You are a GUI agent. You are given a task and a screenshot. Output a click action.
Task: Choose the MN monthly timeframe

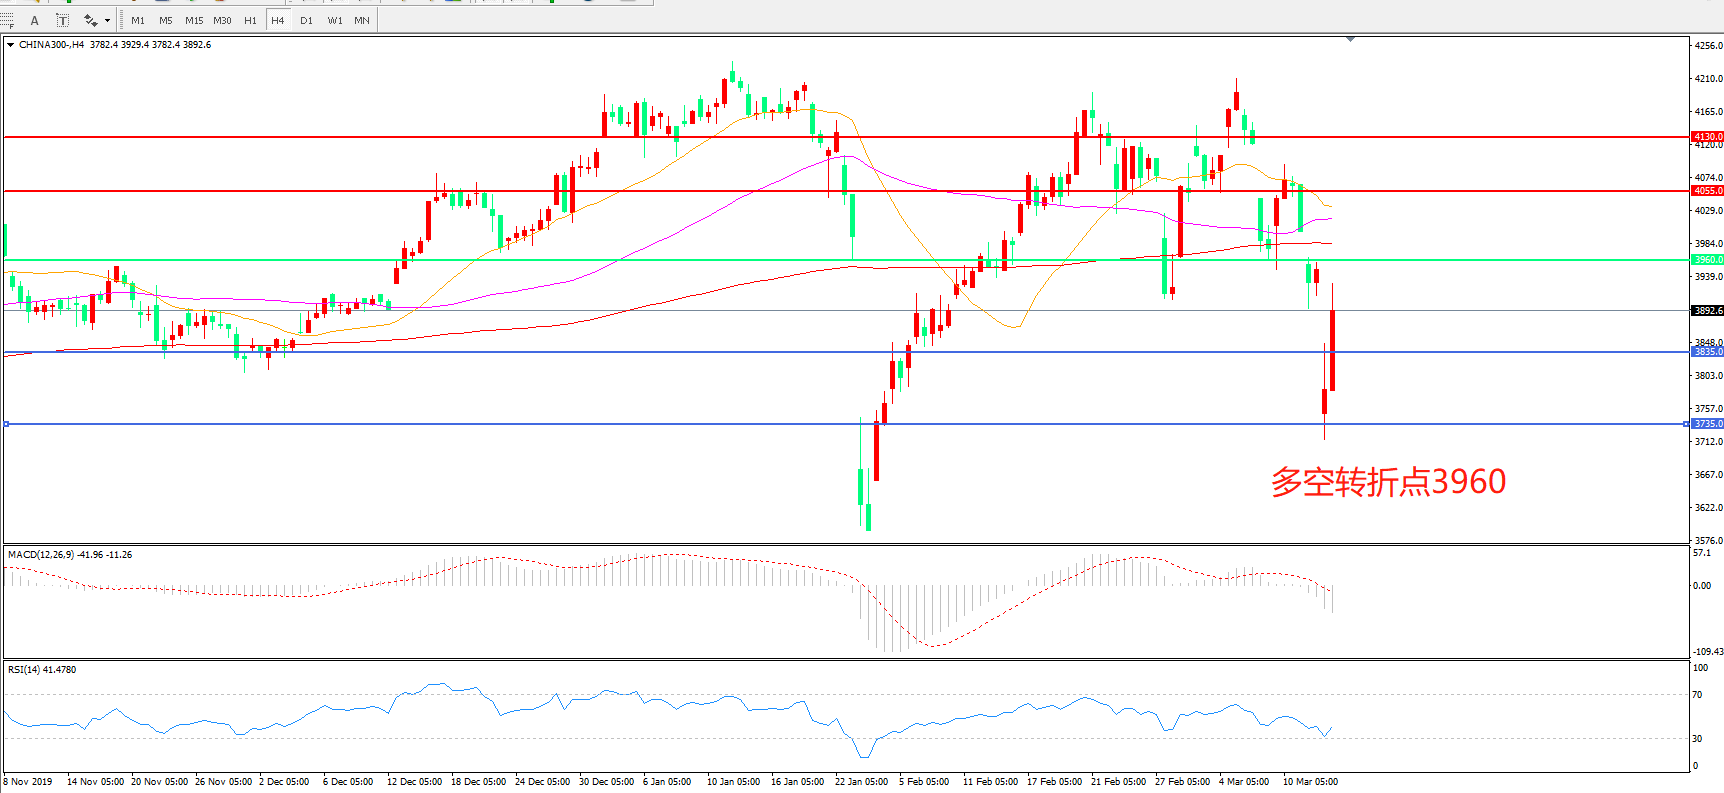pyautogui.click(x=362, y=20)
